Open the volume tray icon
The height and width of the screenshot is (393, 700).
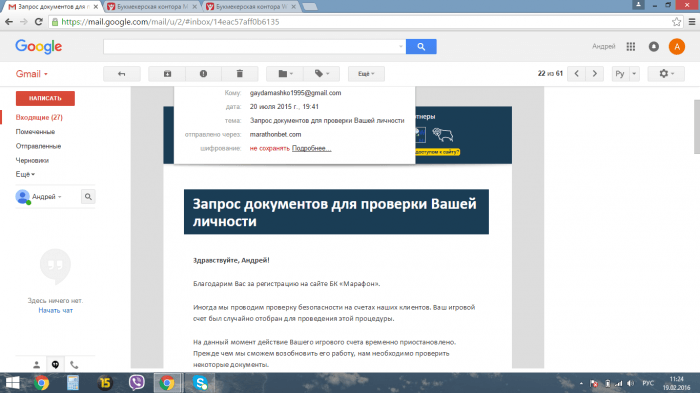pos(630,383)
